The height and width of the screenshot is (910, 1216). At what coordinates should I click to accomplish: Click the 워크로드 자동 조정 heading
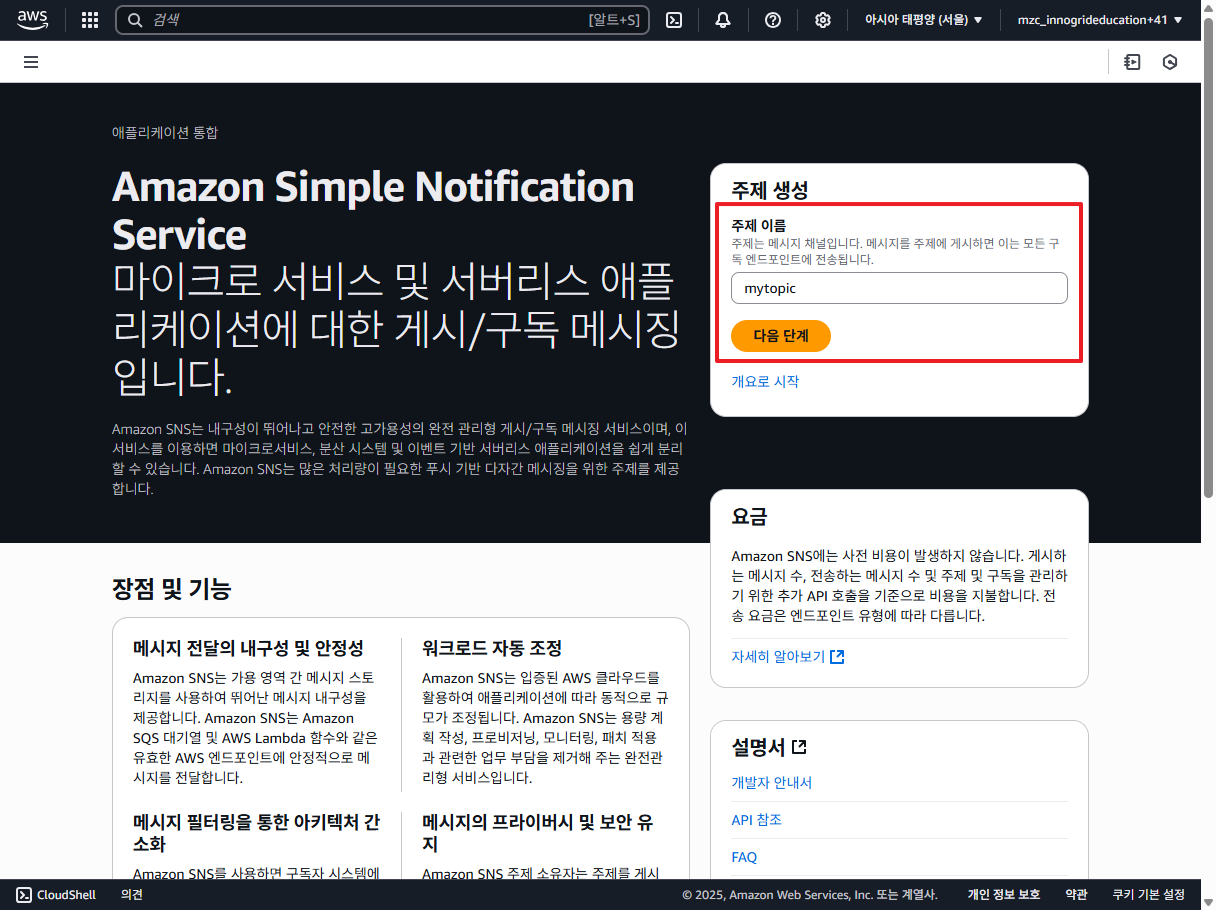pos(492,648)
